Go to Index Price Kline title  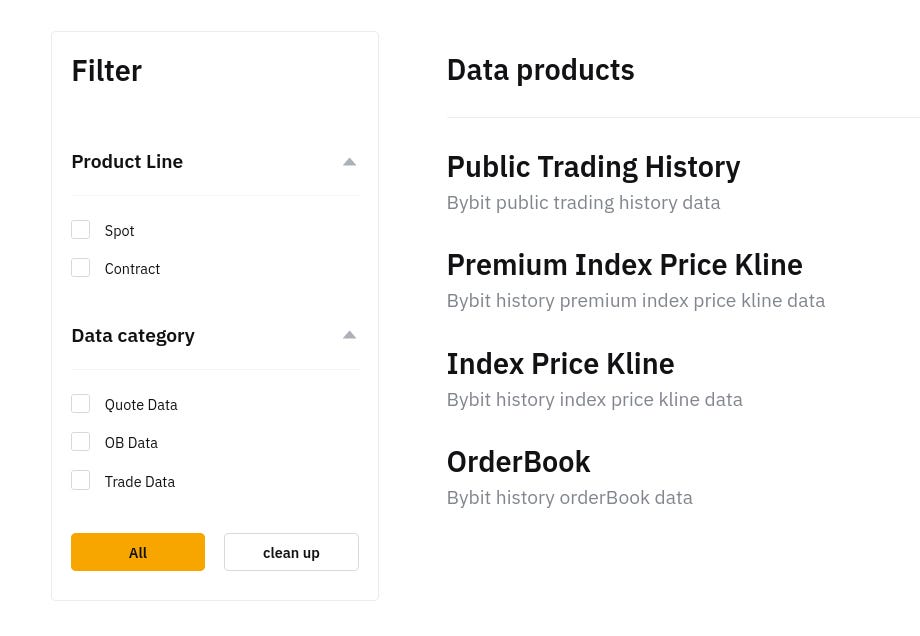coord(560,363)
